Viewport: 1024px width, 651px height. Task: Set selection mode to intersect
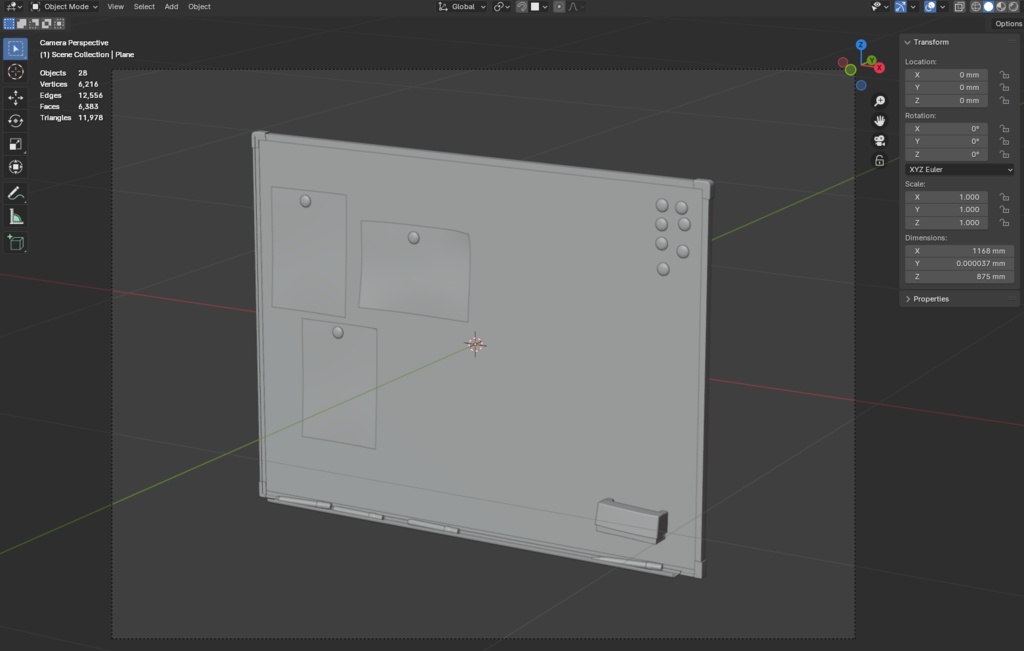[x=59, y=24]
